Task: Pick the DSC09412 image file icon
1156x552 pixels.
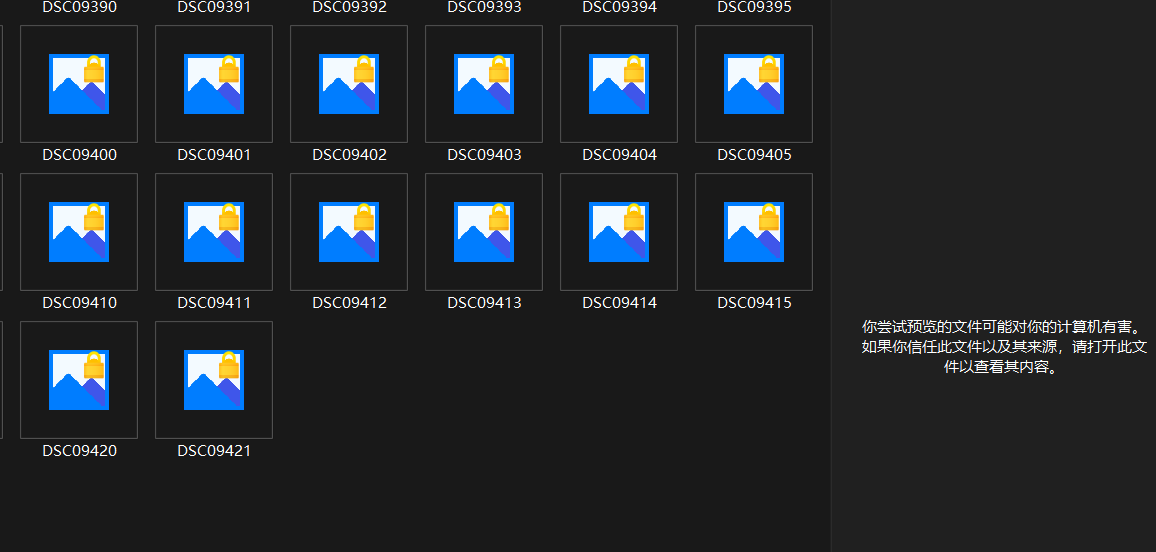Action: click(349, 232)
